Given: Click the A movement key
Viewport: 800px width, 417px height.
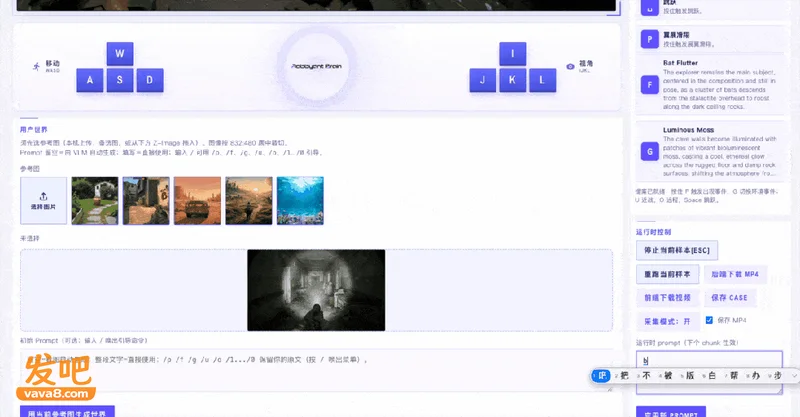Looking at the screenshot, I should coord(90,80).
